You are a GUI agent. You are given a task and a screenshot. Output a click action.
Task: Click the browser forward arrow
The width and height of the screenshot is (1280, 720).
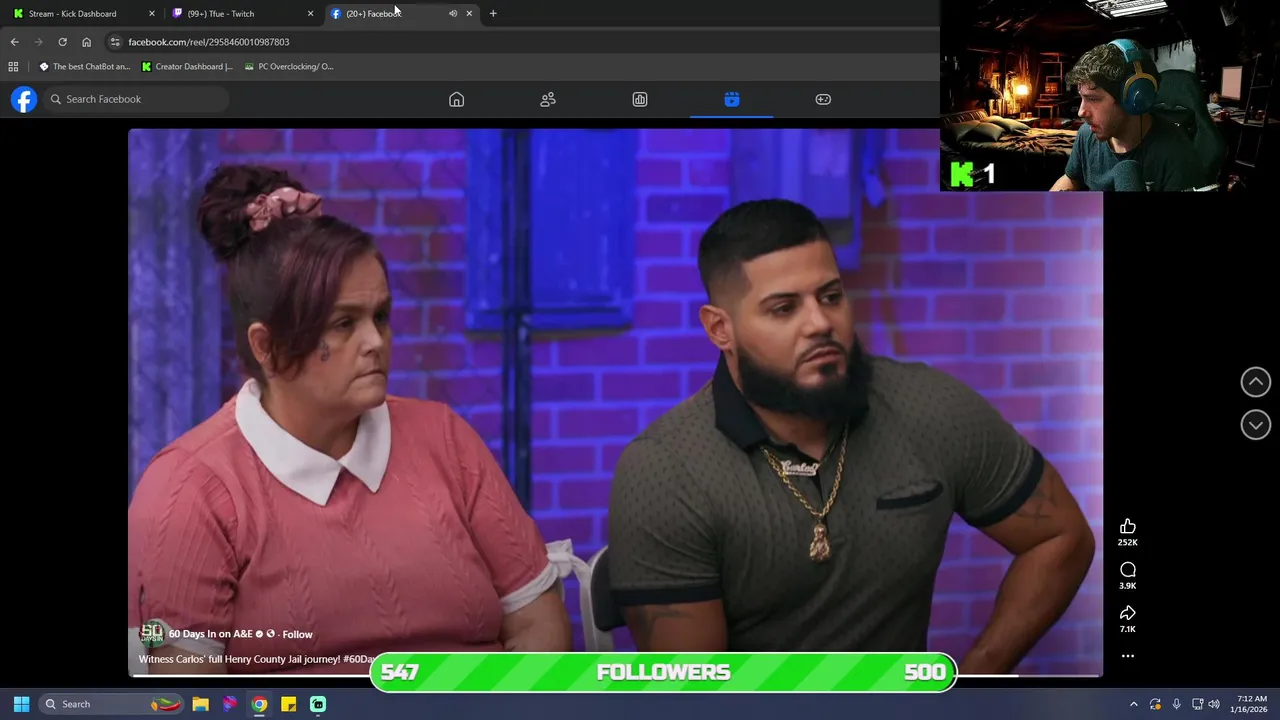click(38, 42)
